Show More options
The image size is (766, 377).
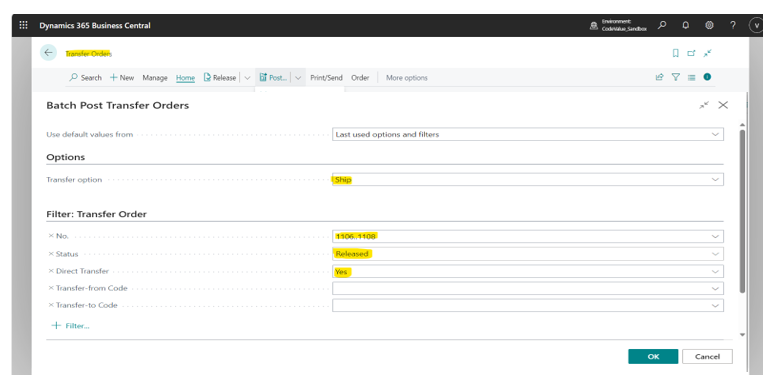pyautogui.click(x=406, y=78)
